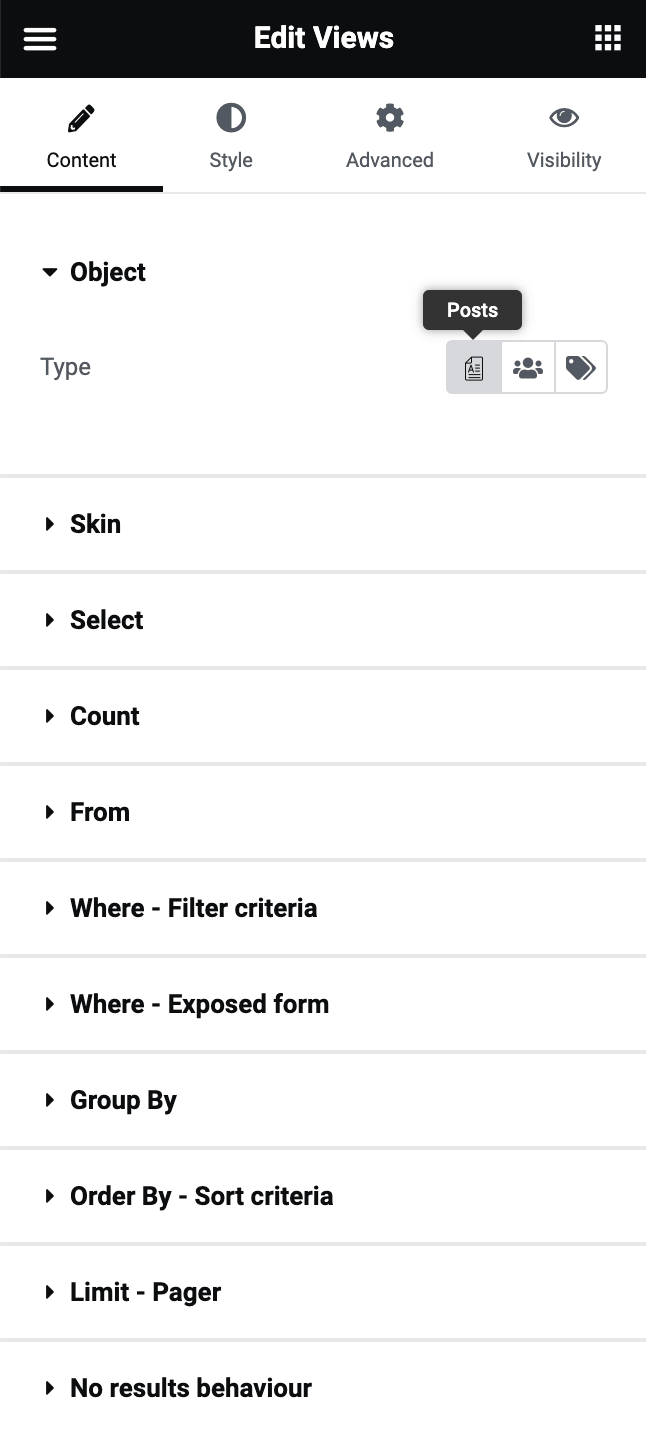Click the eye Visibility icon
Viewport: 646px width, 1440px height.
(564, 119)
